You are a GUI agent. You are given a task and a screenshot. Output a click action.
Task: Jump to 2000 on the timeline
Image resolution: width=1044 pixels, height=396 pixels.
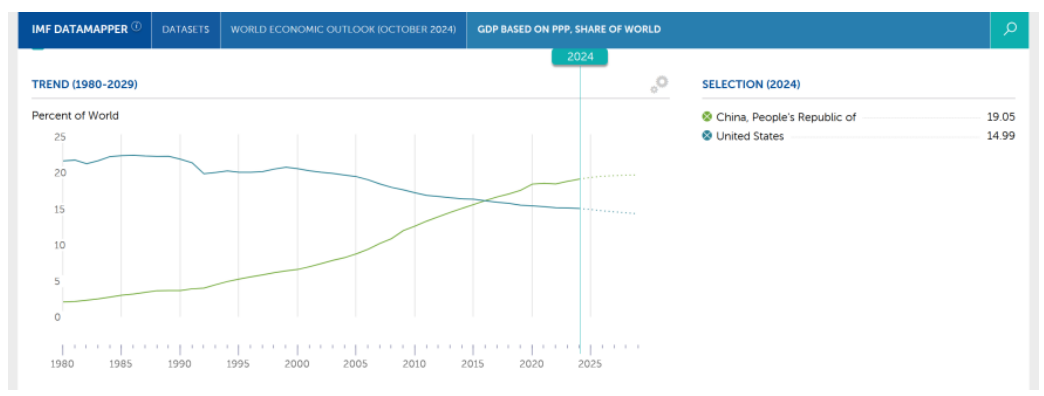tap(297, 365)
